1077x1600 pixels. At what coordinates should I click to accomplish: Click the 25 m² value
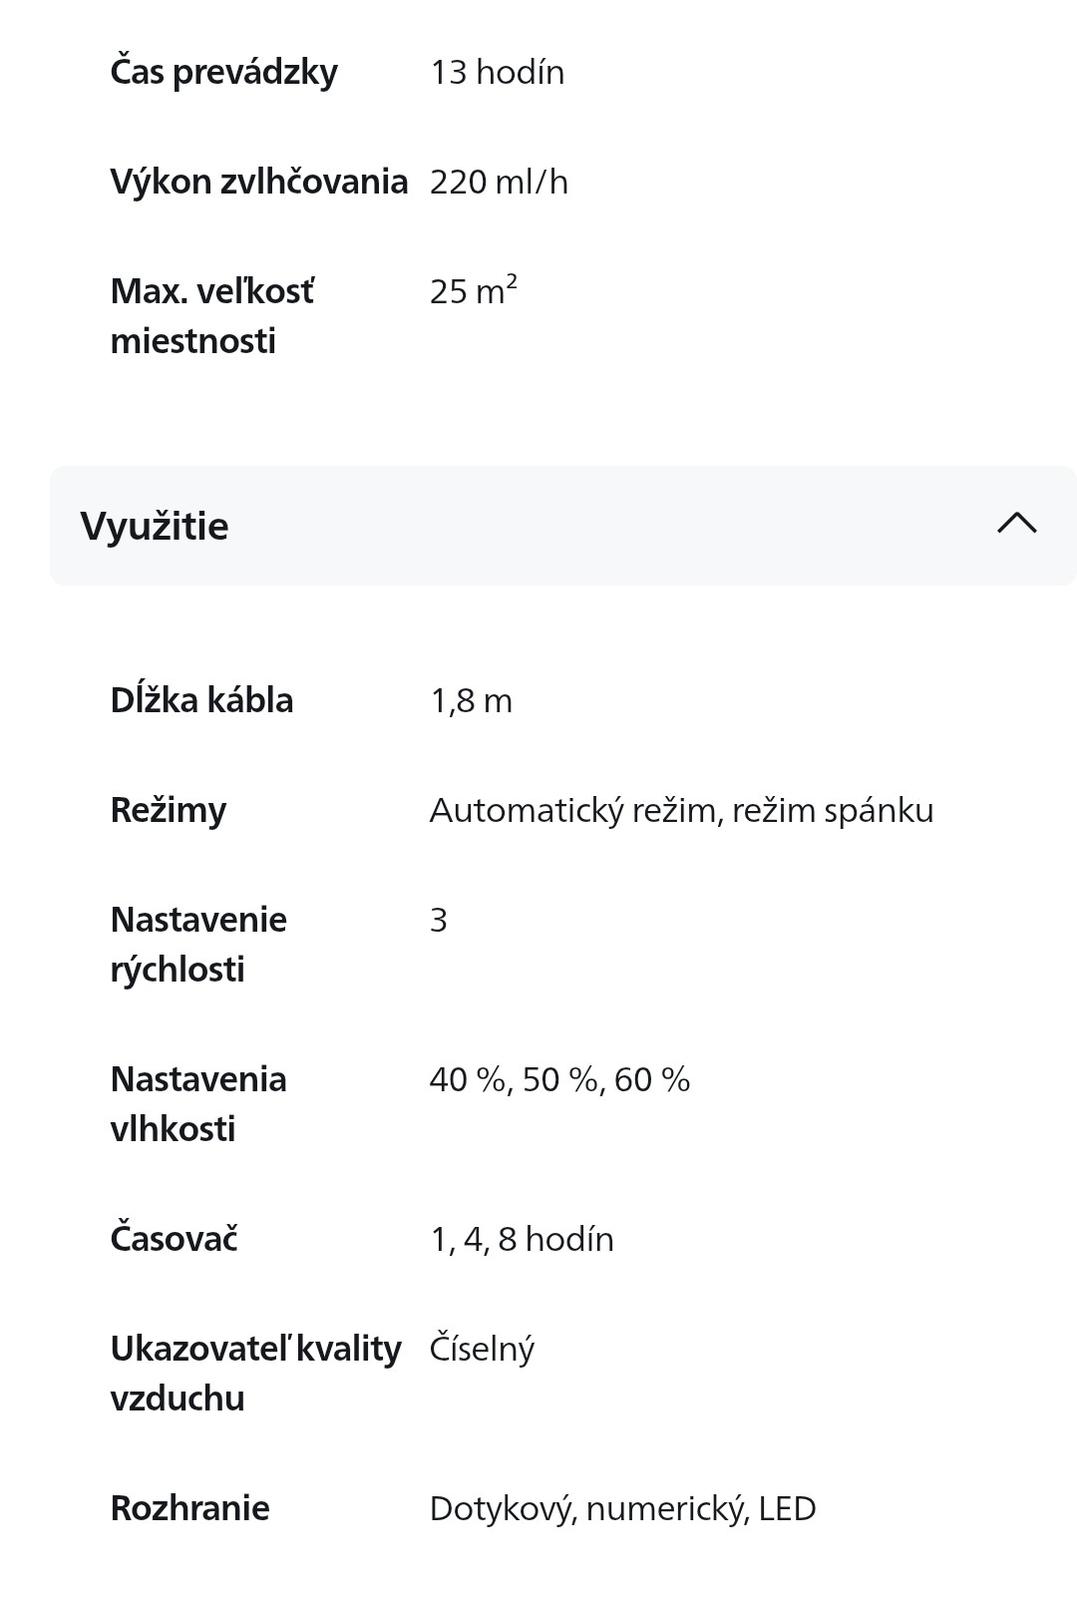[473, 290]
